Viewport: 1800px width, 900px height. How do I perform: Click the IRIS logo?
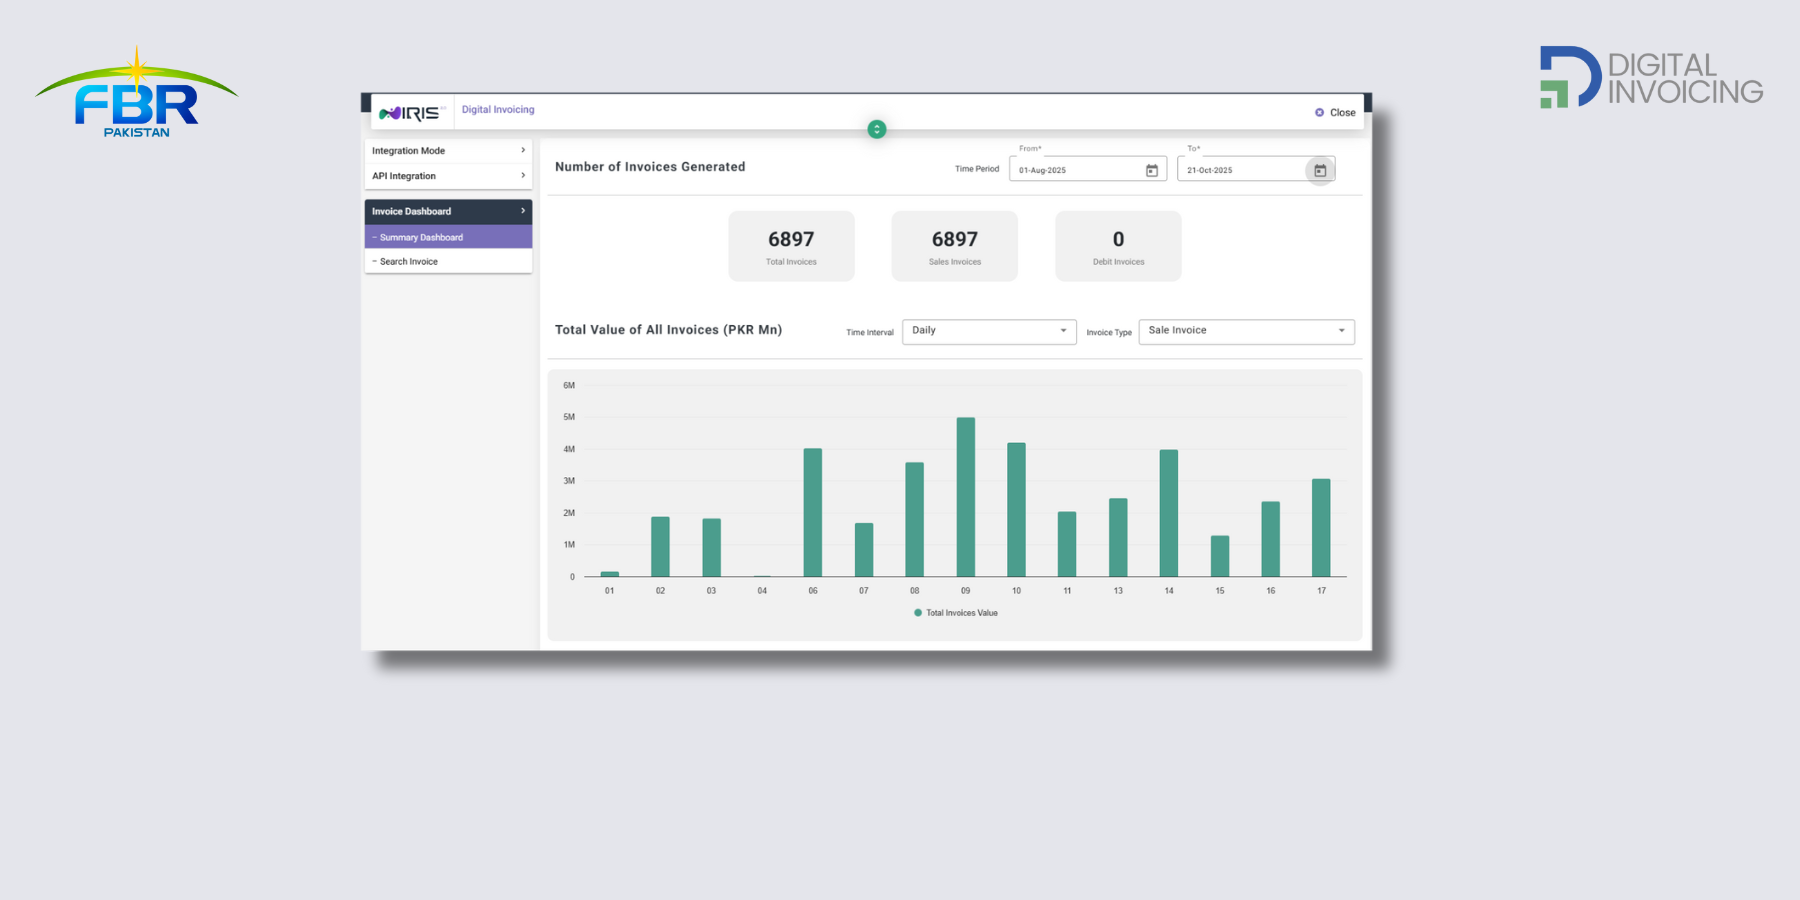coord(411,113)
